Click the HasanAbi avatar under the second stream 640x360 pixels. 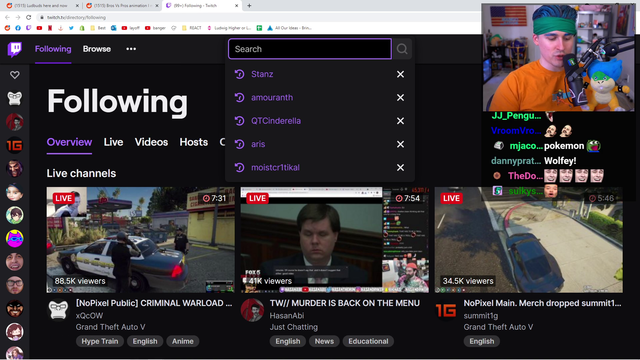point(252,311)
